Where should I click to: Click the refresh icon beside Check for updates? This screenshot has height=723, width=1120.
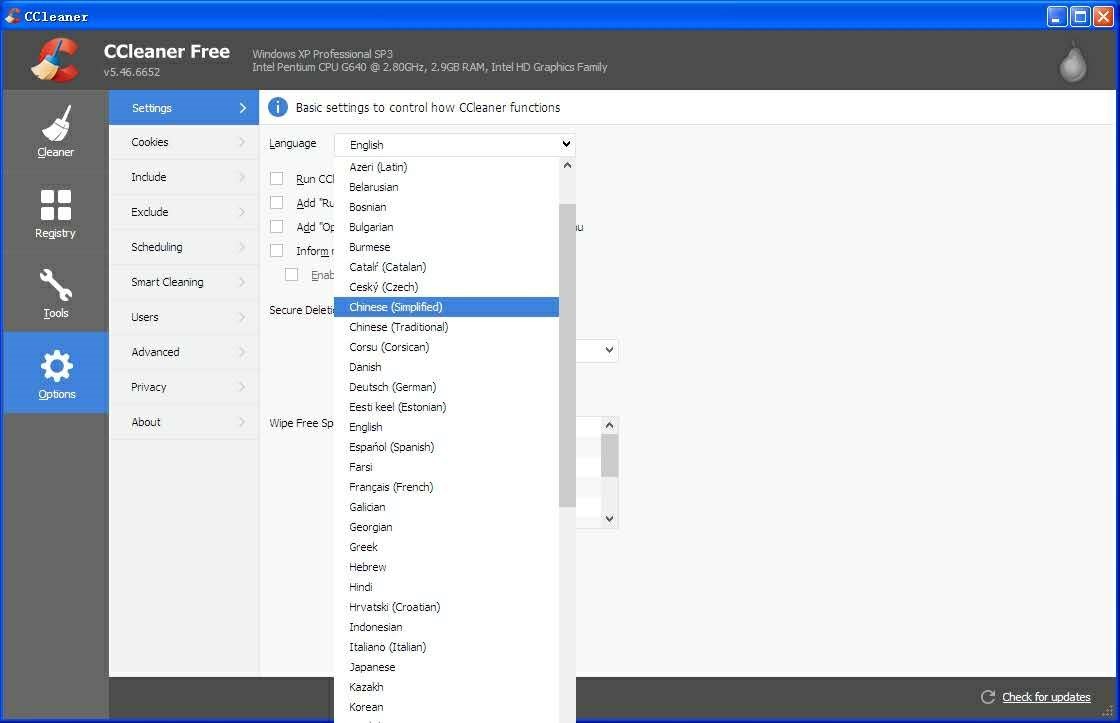[988, 697]
